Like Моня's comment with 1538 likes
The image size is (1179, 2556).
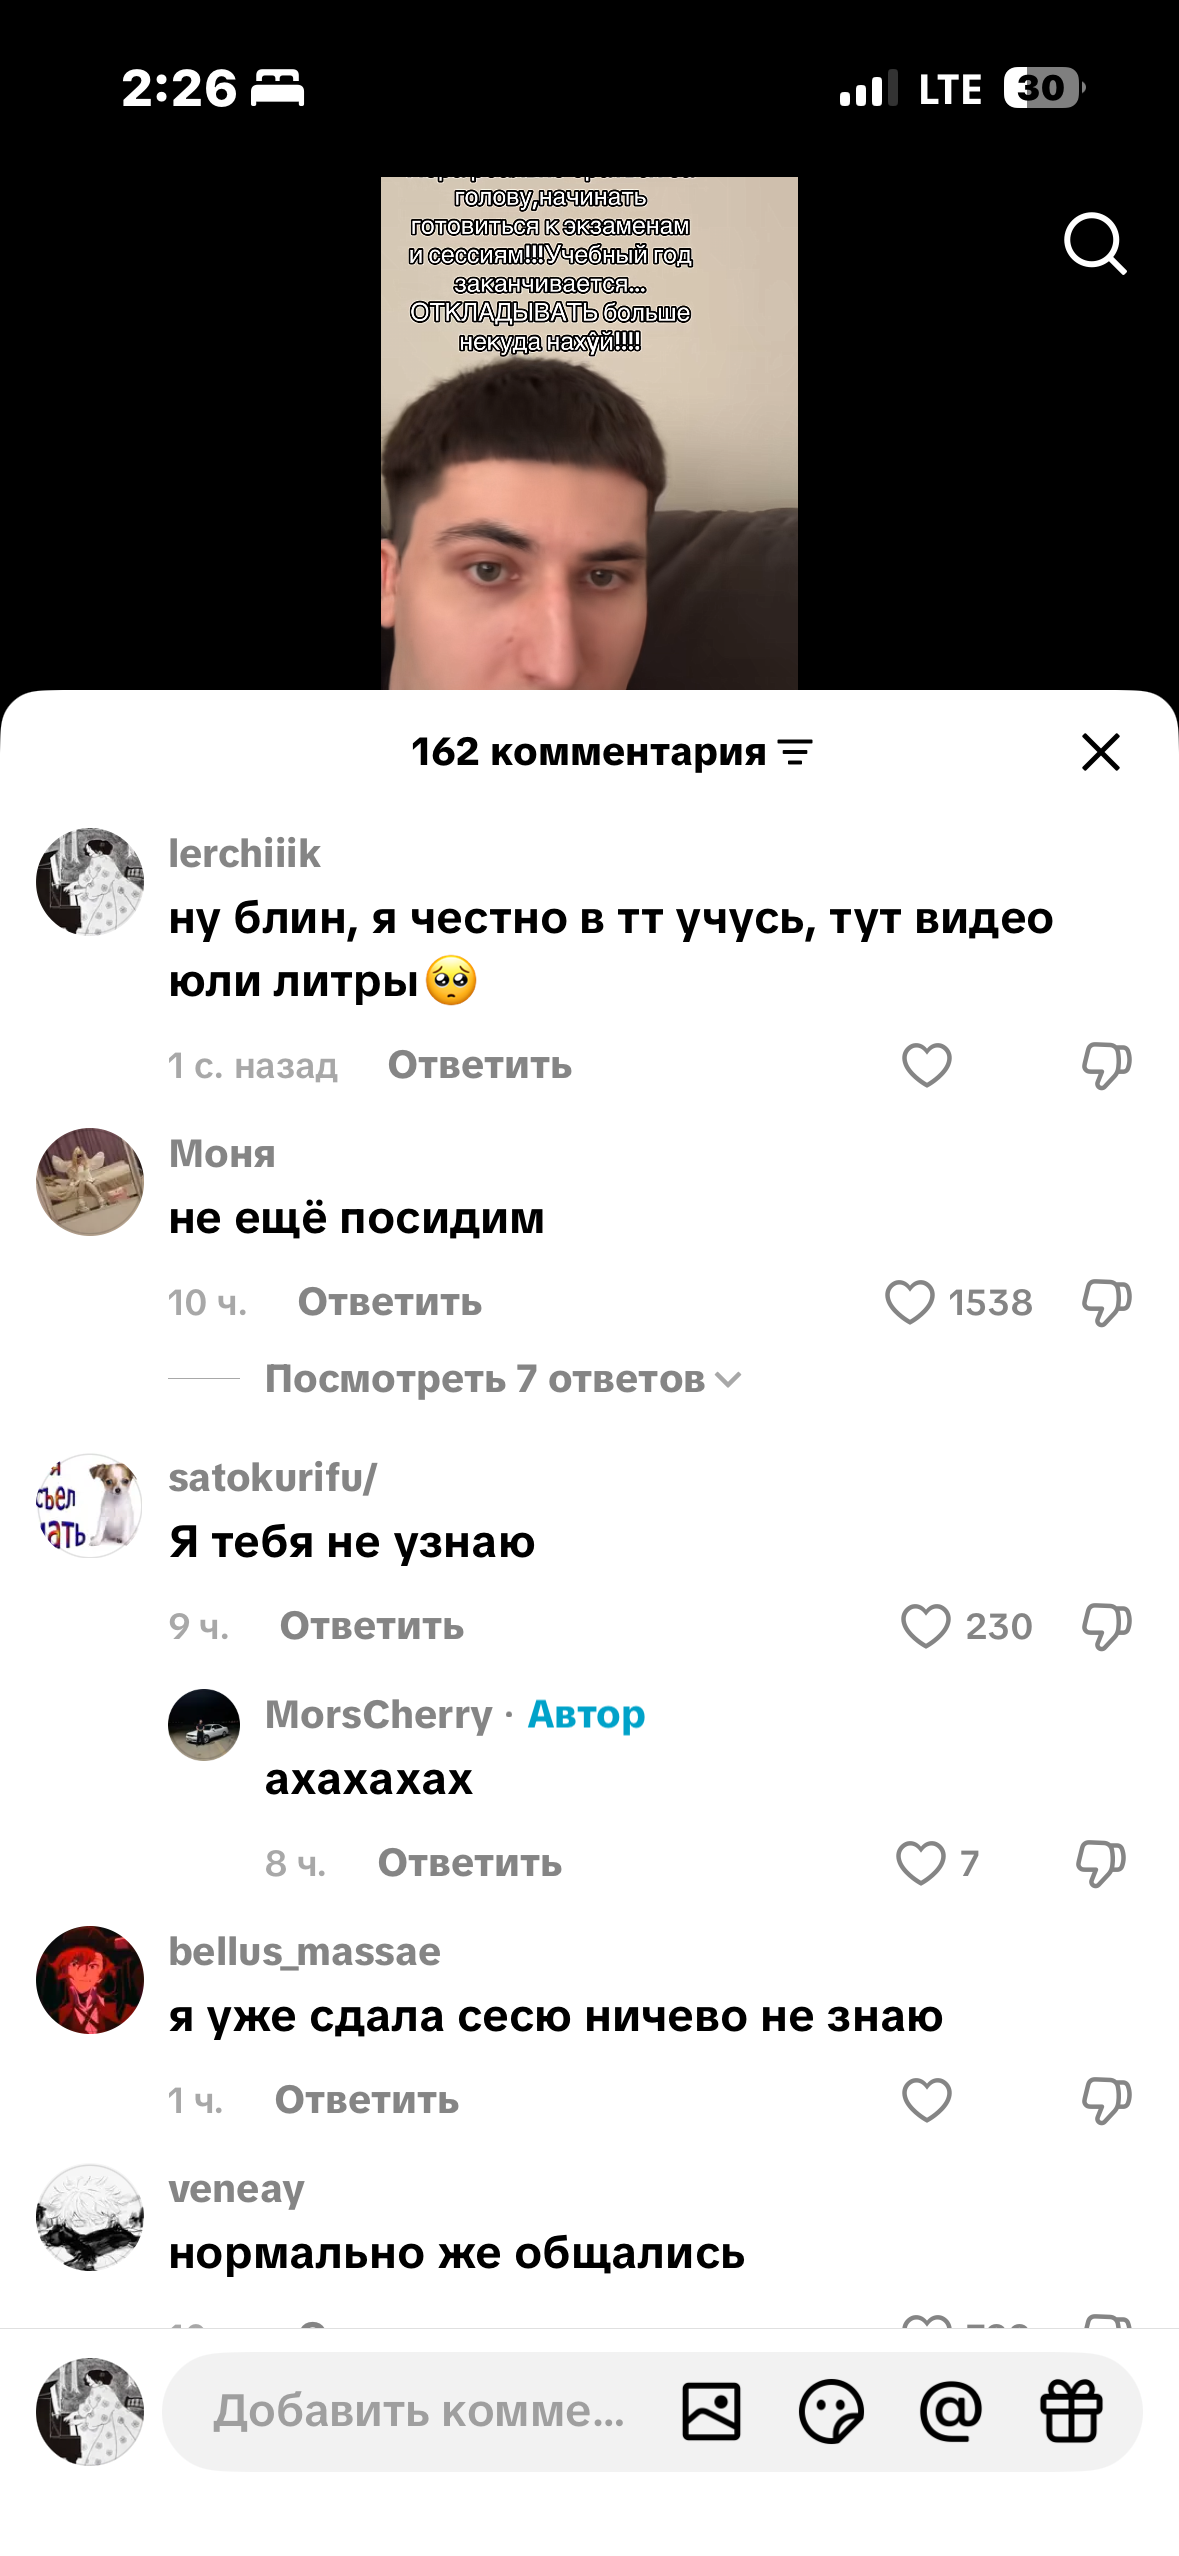(x=910, y=1302)
